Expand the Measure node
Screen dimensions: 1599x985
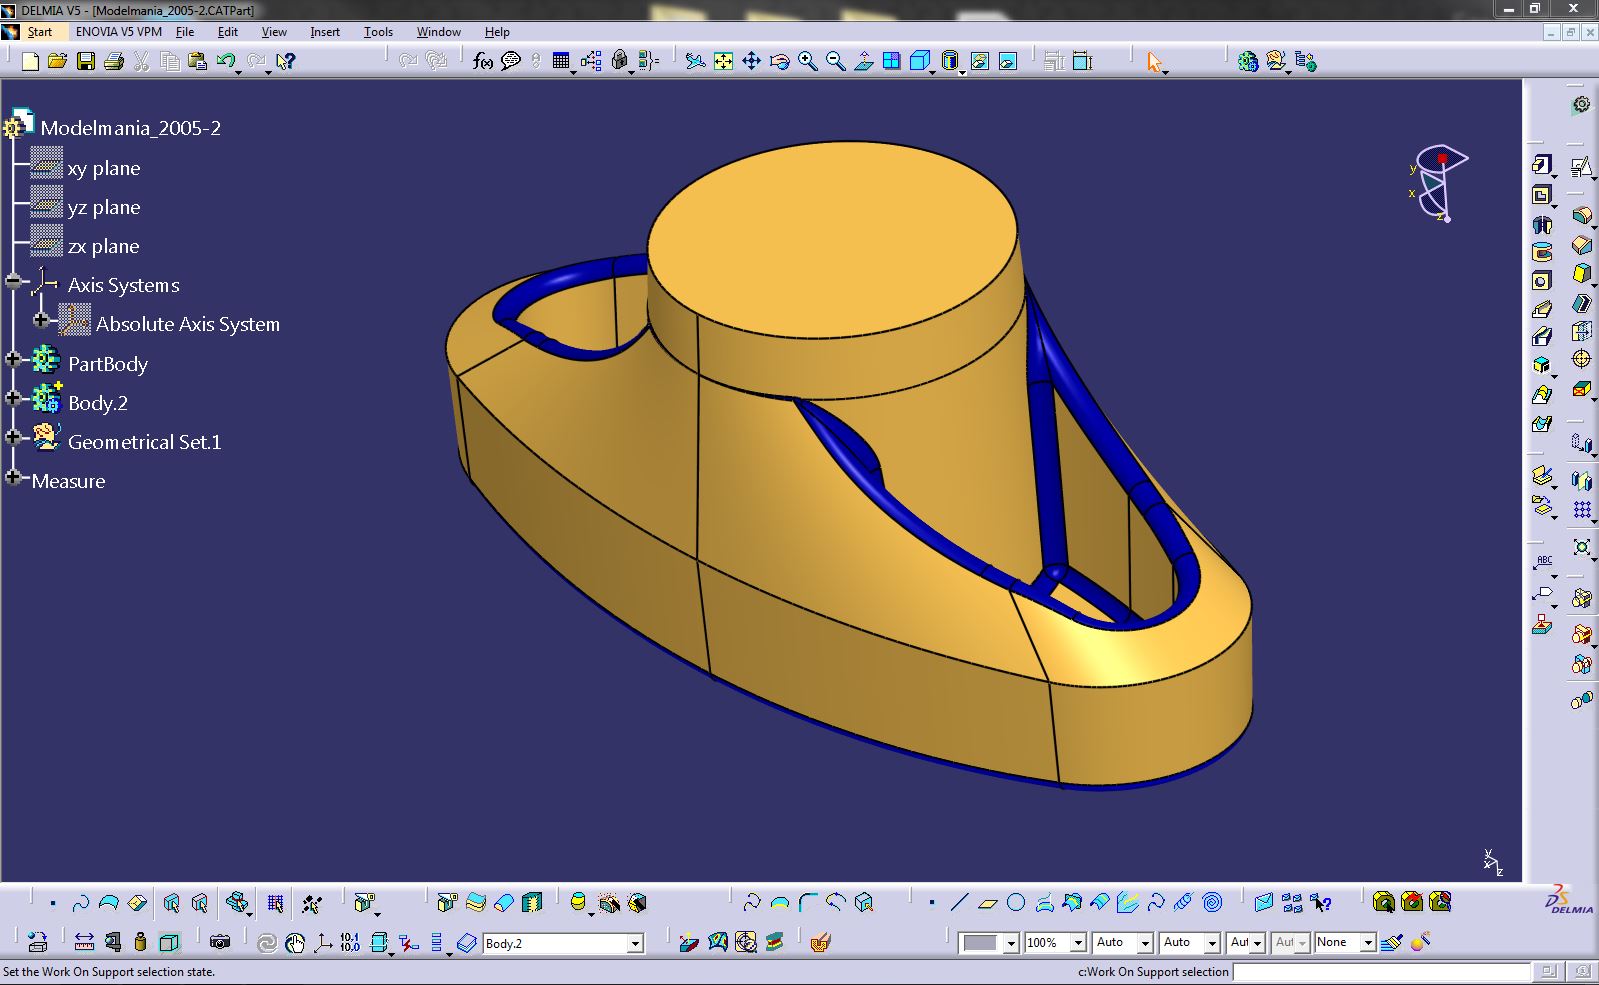coord(13,477)
